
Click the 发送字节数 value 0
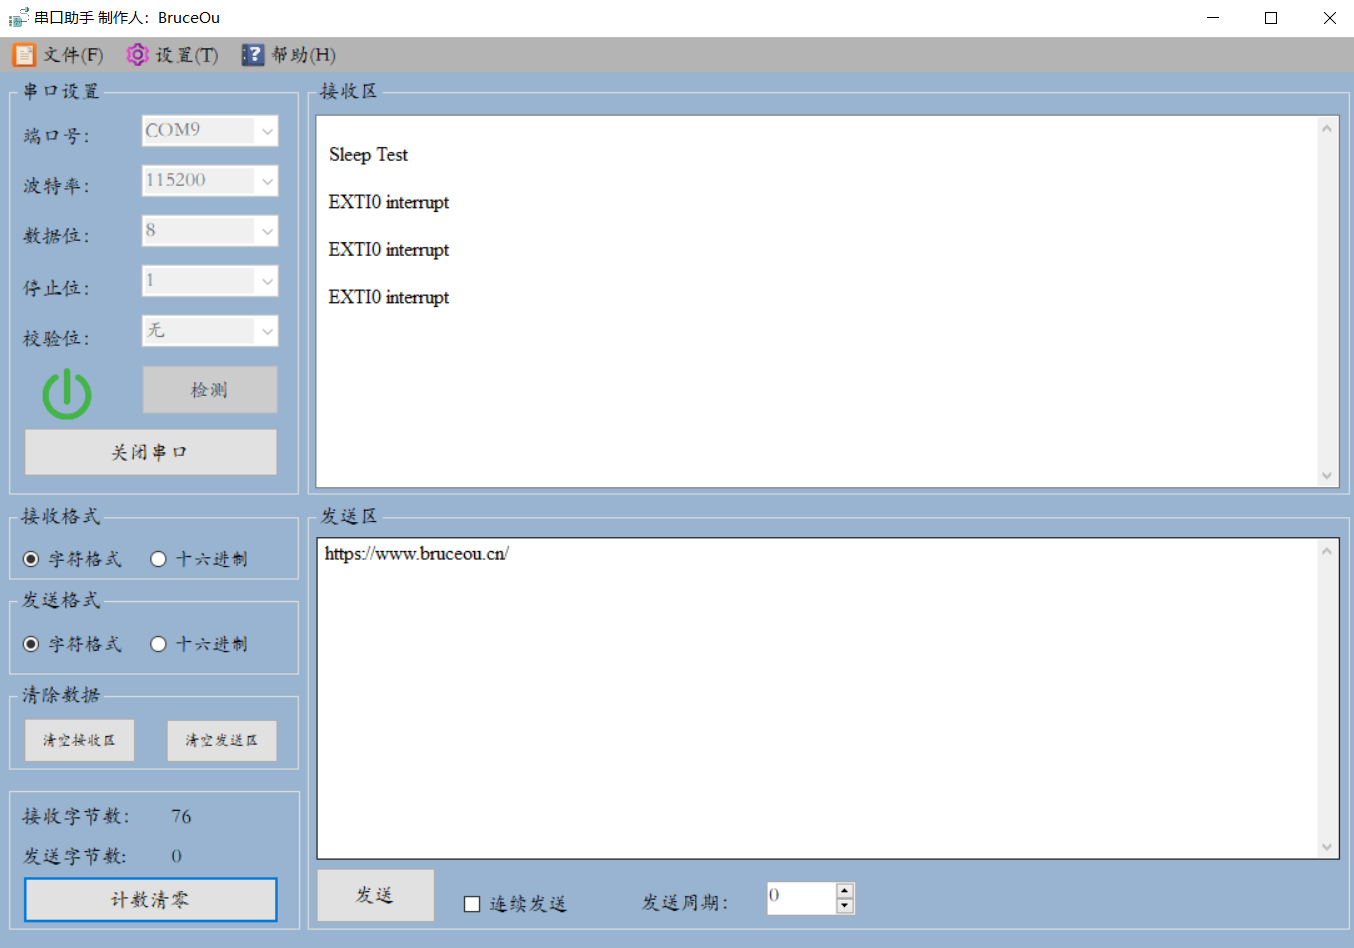click(177, 856)
